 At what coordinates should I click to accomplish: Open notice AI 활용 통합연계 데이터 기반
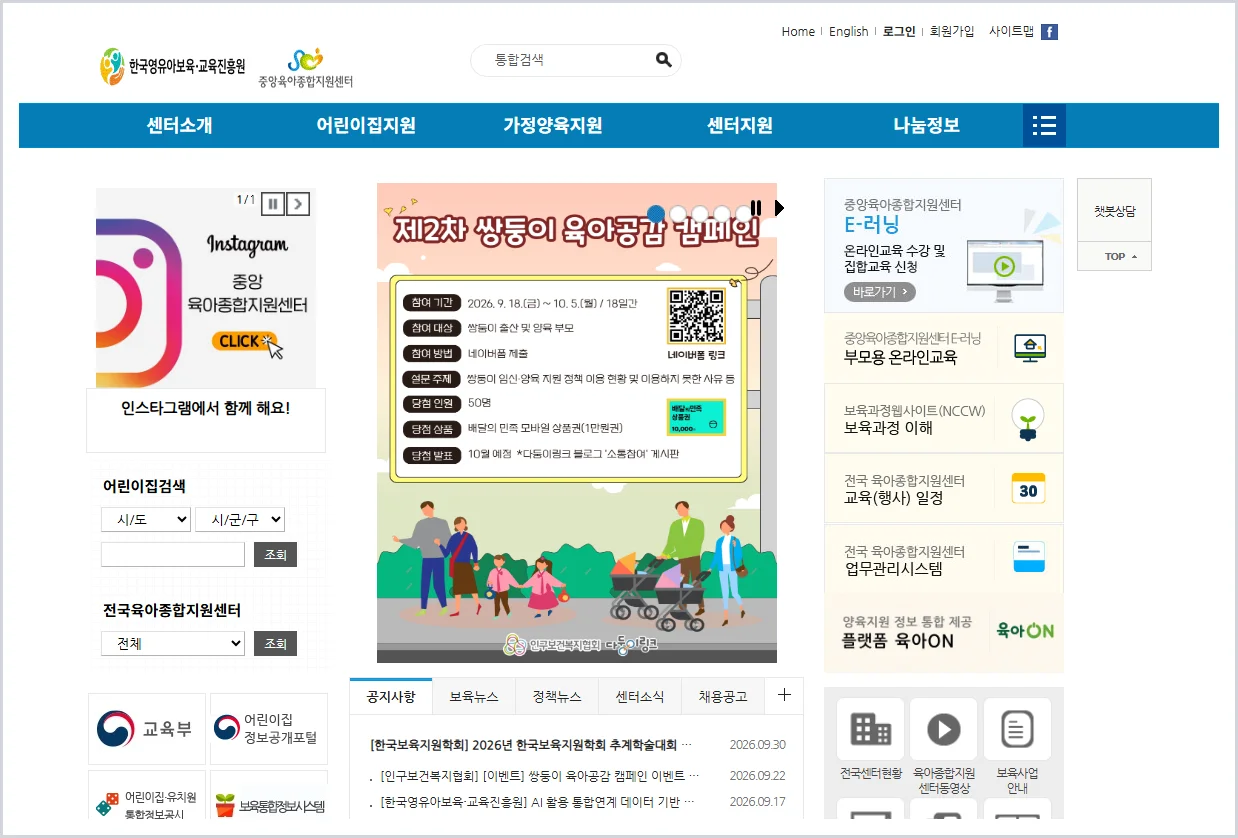[x=538, y=802]
